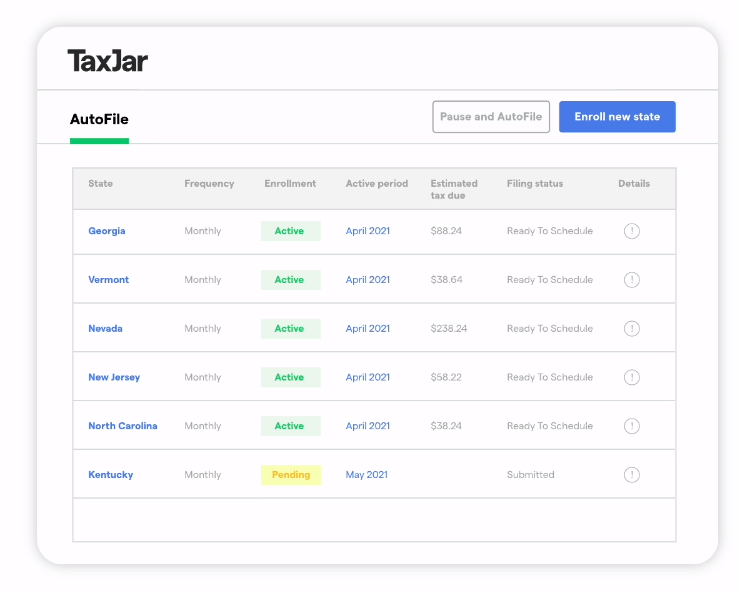Click Georgia's Monthly frequency cell
Image resolution: width=739 pixels, height=594 pixels.
click(203, 231)
